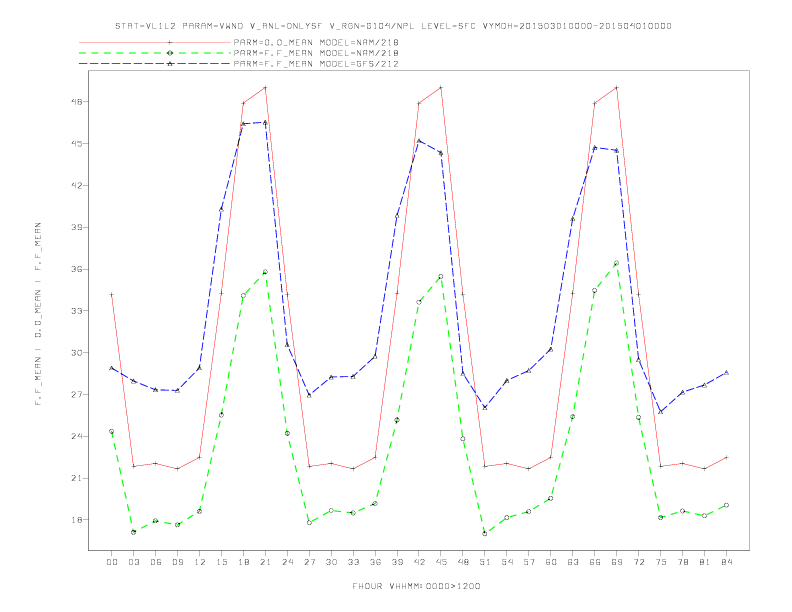Click x-axis tick label 69
The width and height of the screenshot is (792, 612).
(617, 562)
